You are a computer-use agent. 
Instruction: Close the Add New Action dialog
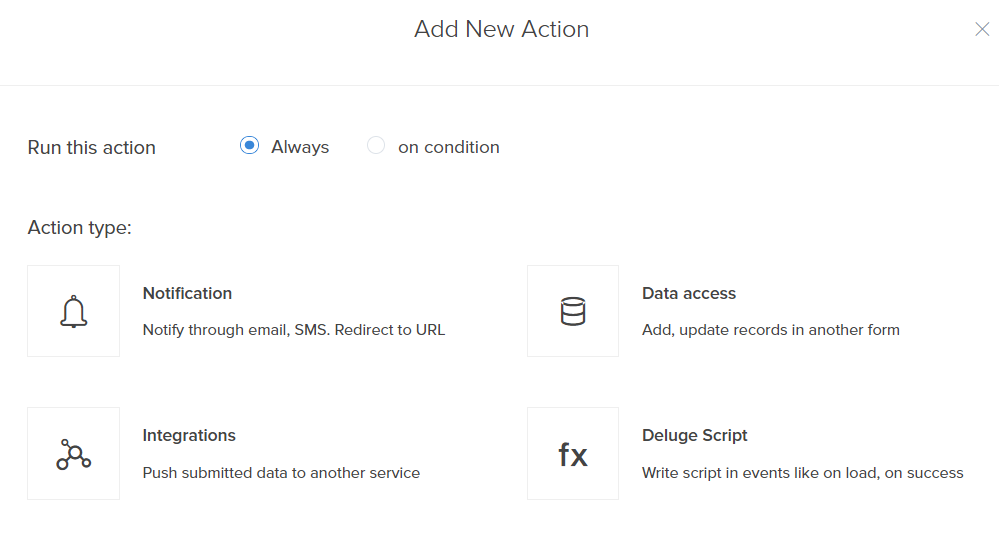click(x=982, y=29)
